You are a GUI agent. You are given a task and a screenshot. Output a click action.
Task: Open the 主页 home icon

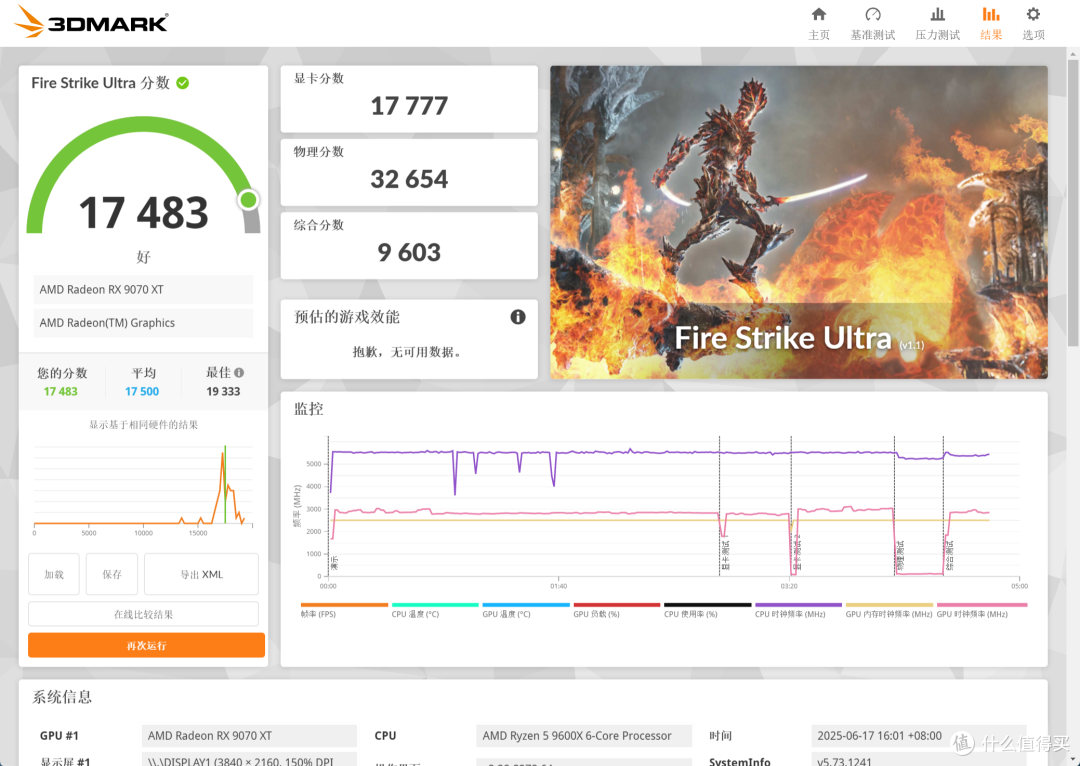point(818,14)
